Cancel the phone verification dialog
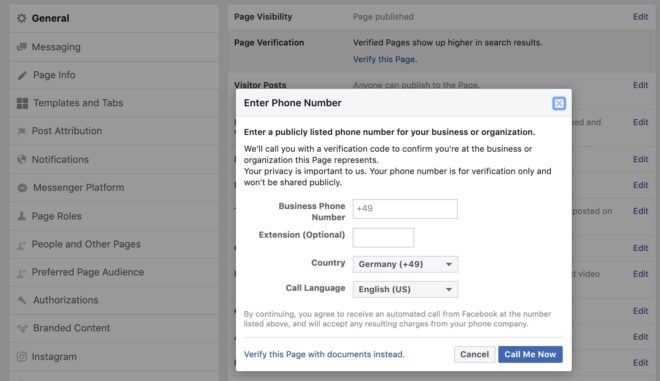The width and height of the screenshot is (660, 381). coord(474,354)
